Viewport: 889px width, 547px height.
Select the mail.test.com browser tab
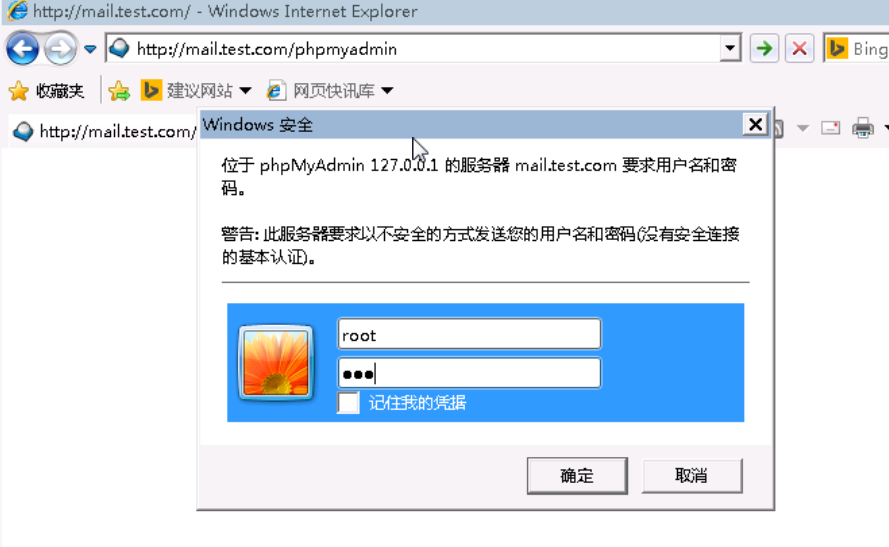click(104, 132)
